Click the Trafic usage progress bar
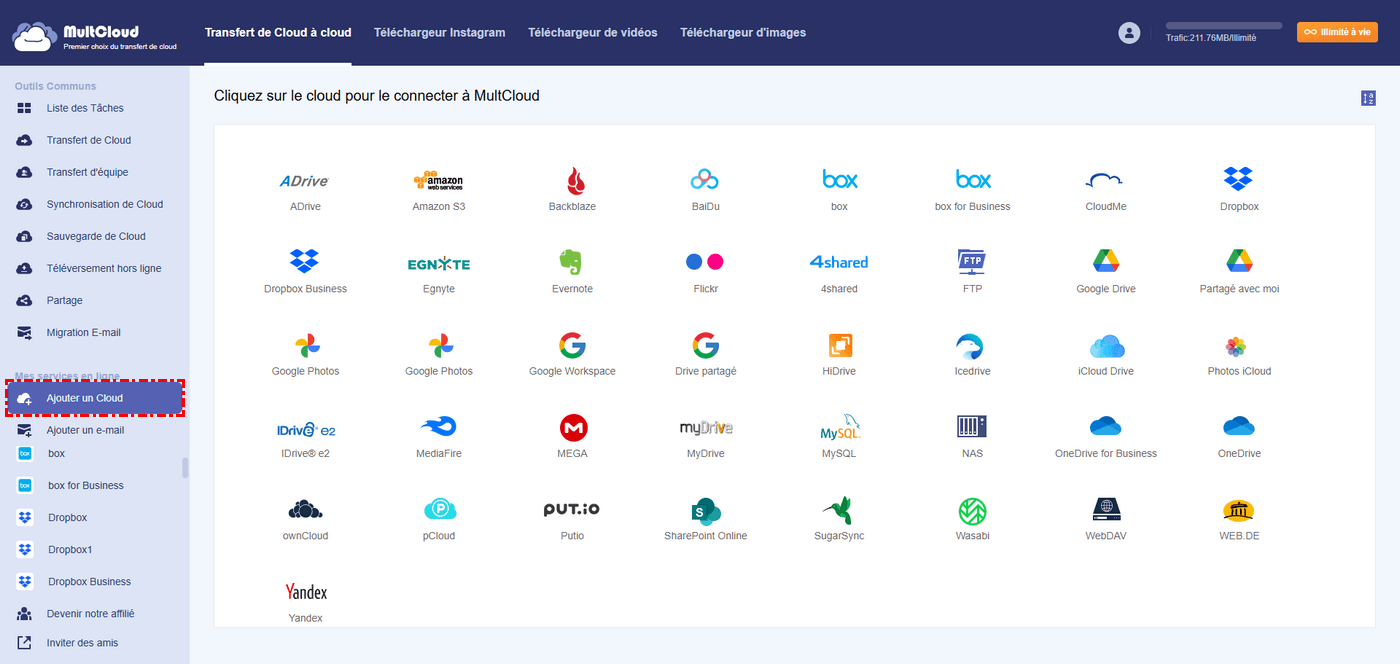Image resolution: width=1400 pixels, height=664 pixels. (1224, 25)
